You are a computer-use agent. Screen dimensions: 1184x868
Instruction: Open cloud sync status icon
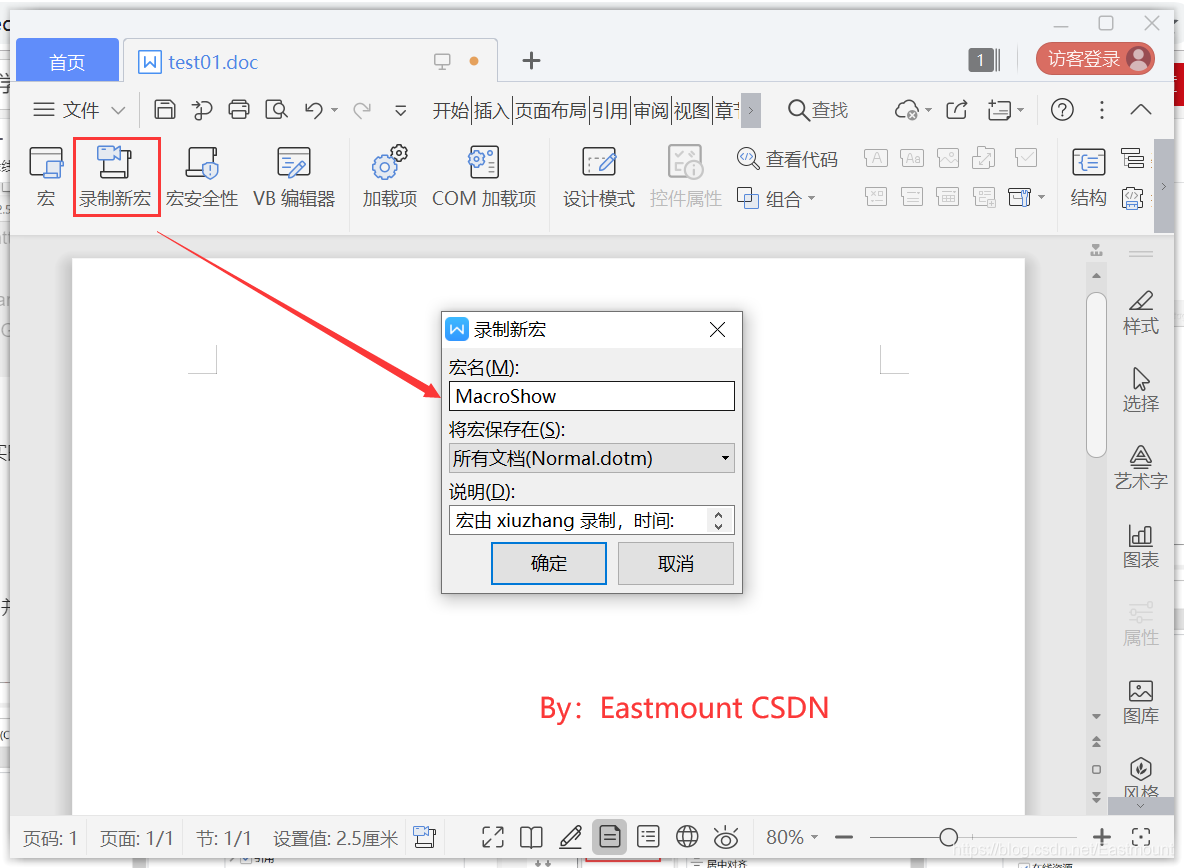point(907,110)
